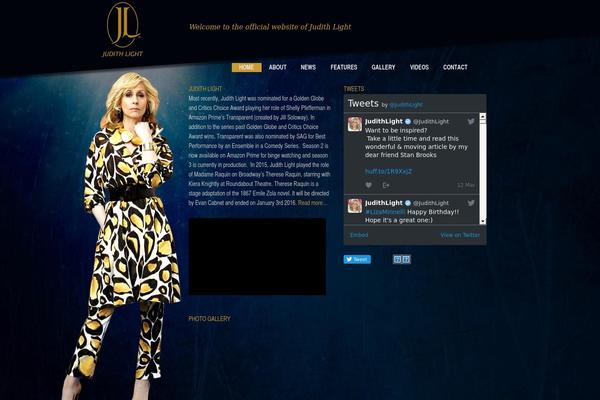Click the Embed link below the tweets
The width and height of the screenshot is (600, 400).
(359, 235)
